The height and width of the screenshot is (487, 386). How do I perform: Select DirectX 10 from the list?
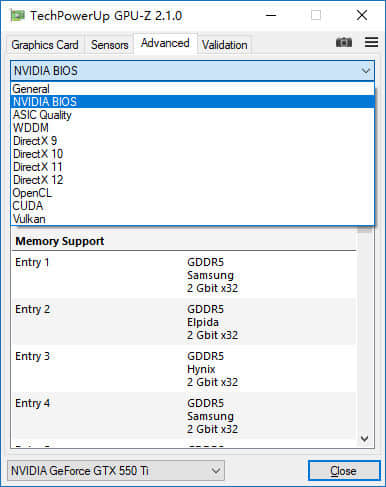coord(193,154)
